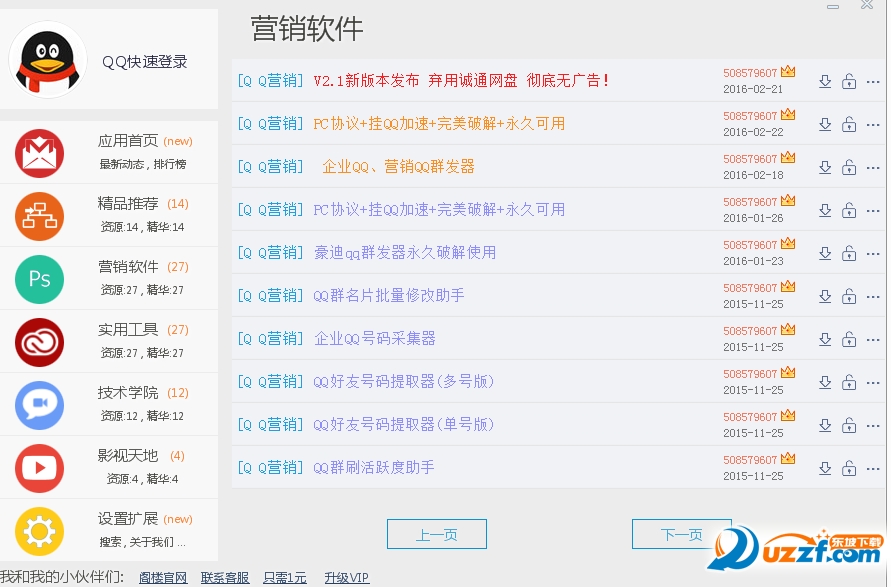891x587 pixels.
Task: Open V2.1新版本发布 弃用诚通网盘 entry
Action: (462, 81)
